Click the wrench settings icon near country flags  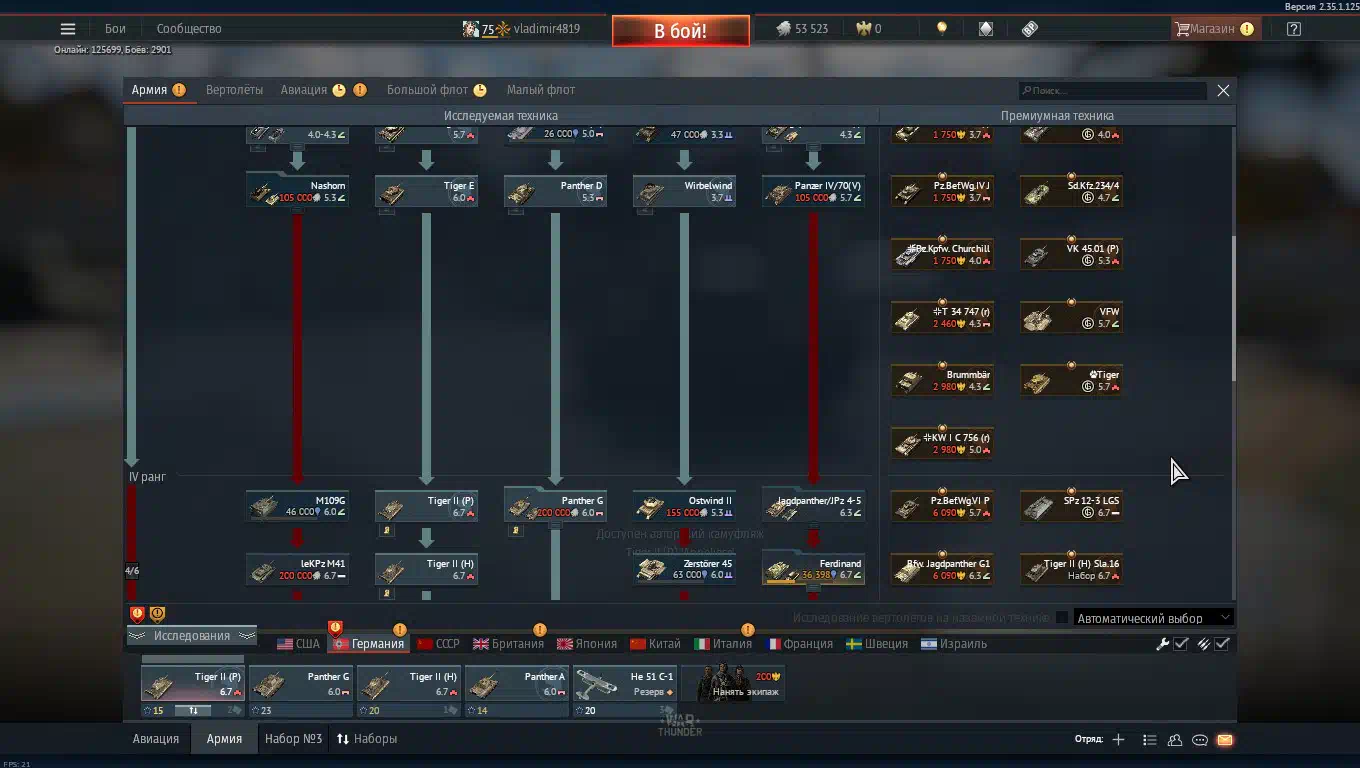point(1163,644)
